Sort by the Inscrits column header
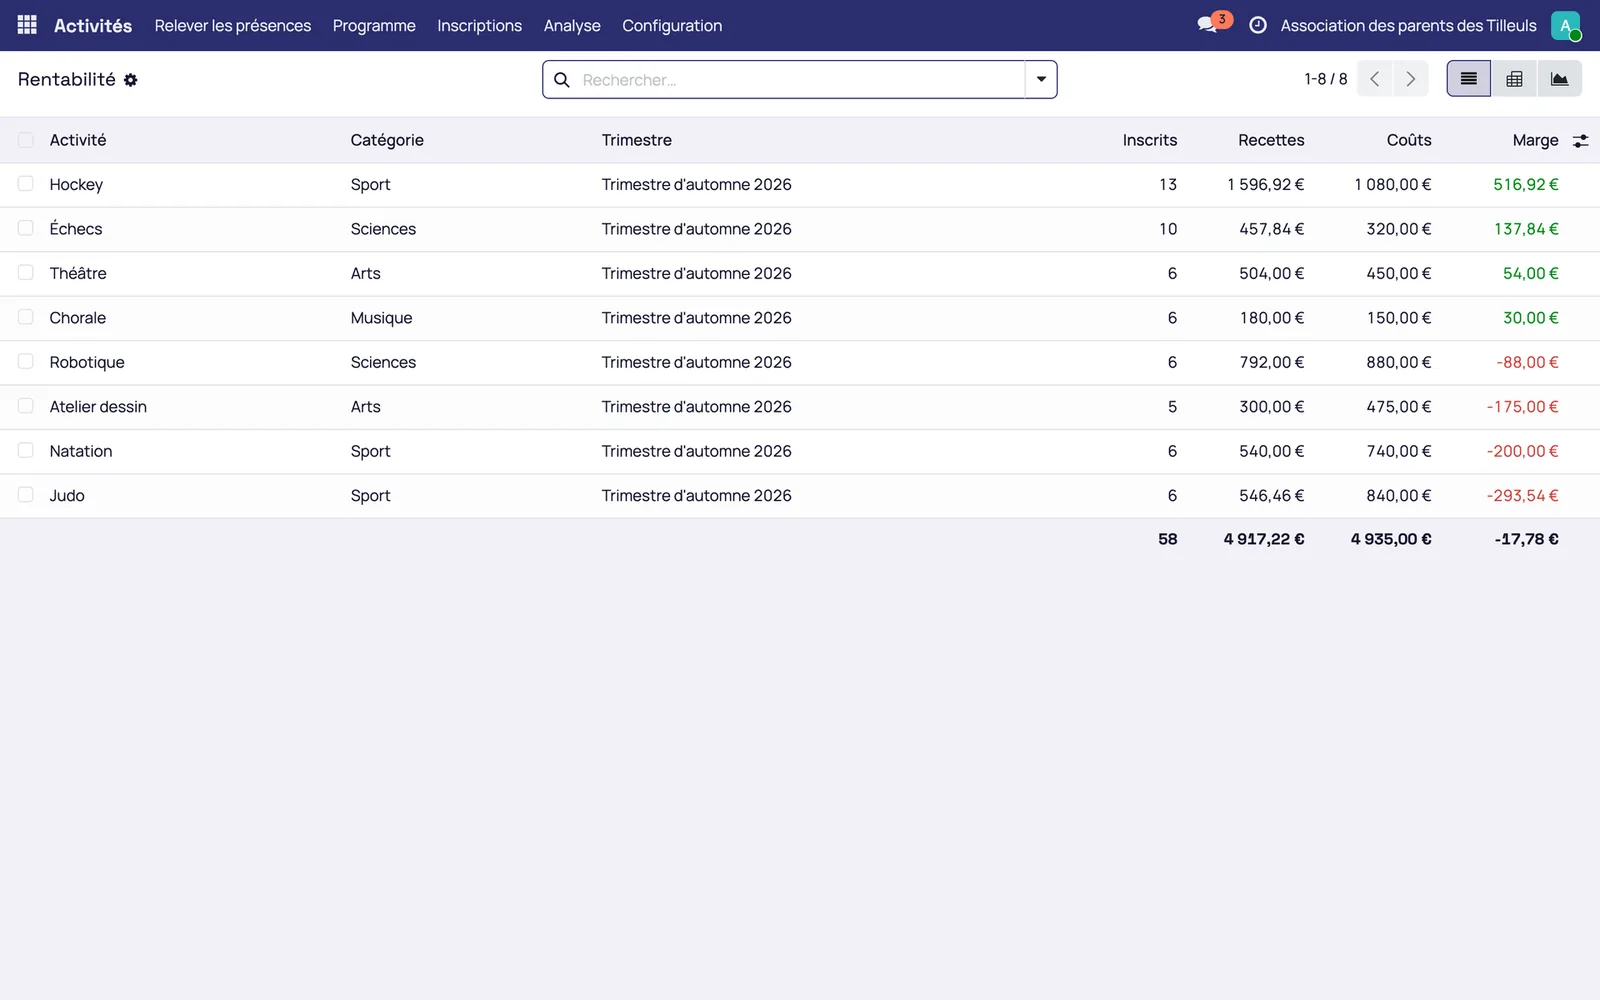 tap(1150, 140)
